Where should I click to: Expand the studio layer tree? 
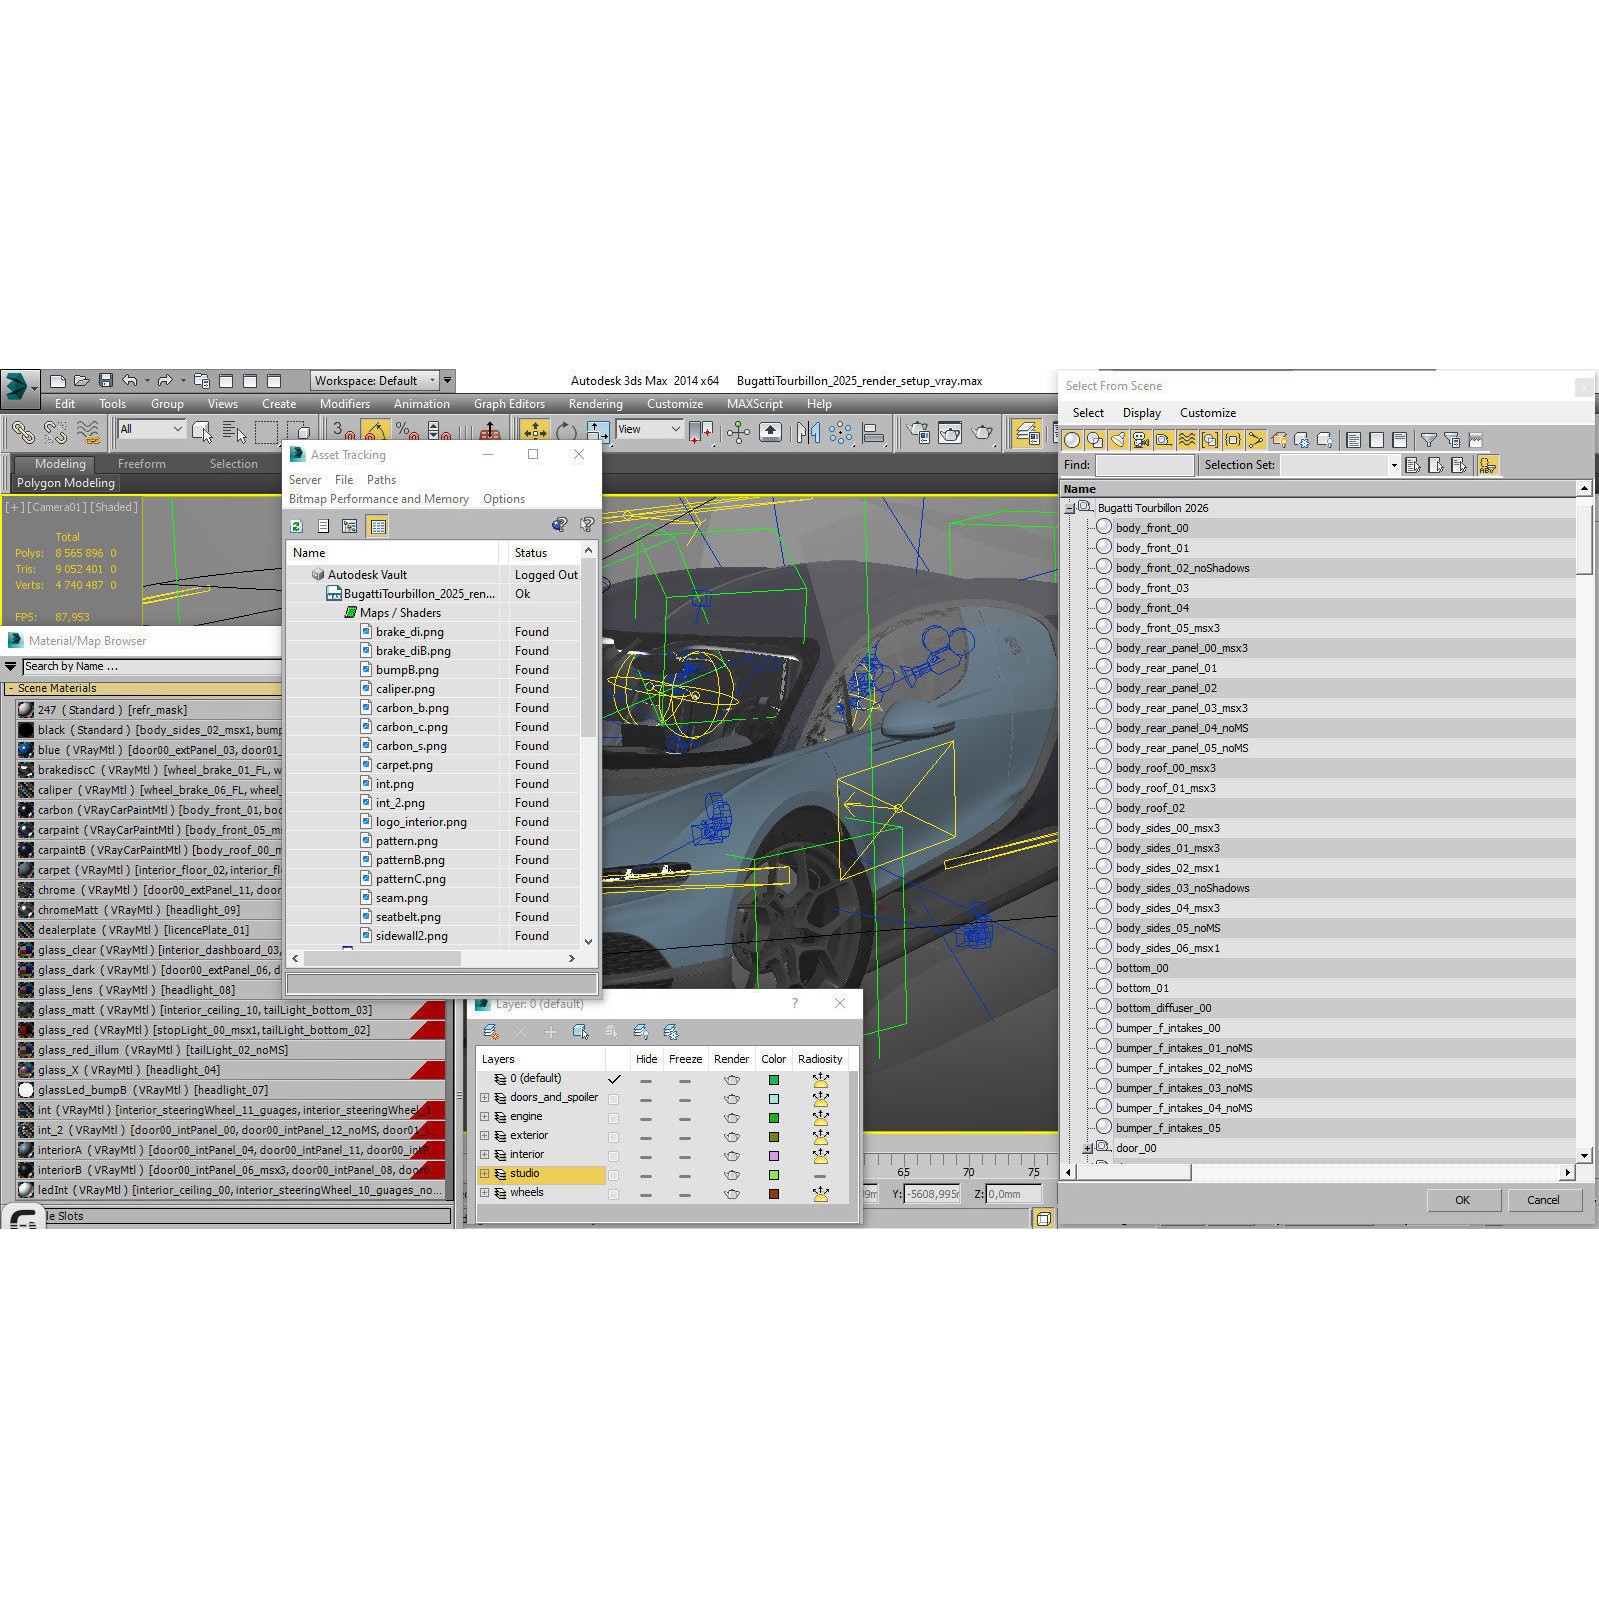485,1174
